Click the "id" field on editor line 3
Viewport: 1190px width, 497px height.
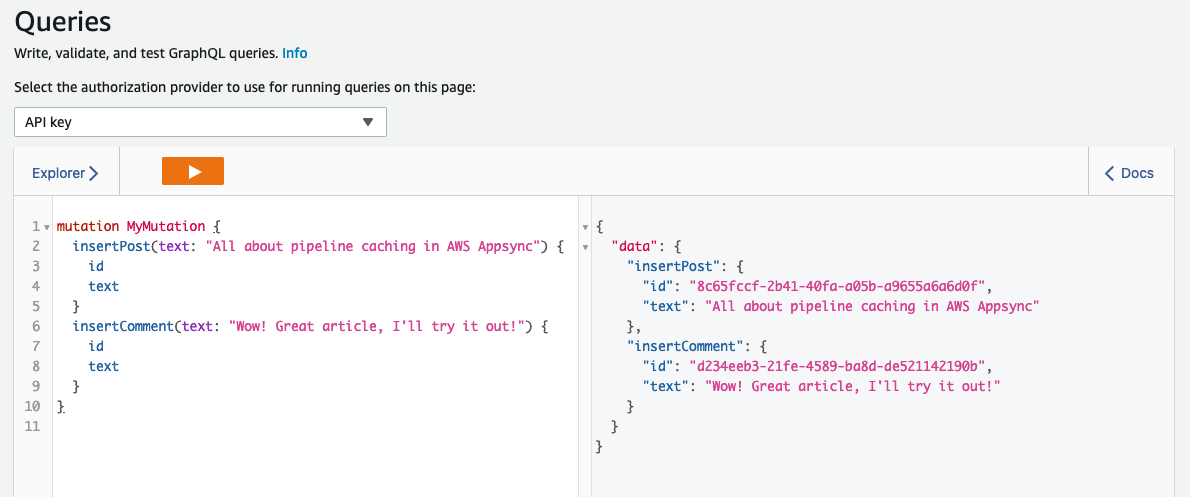tap(96, 266)
